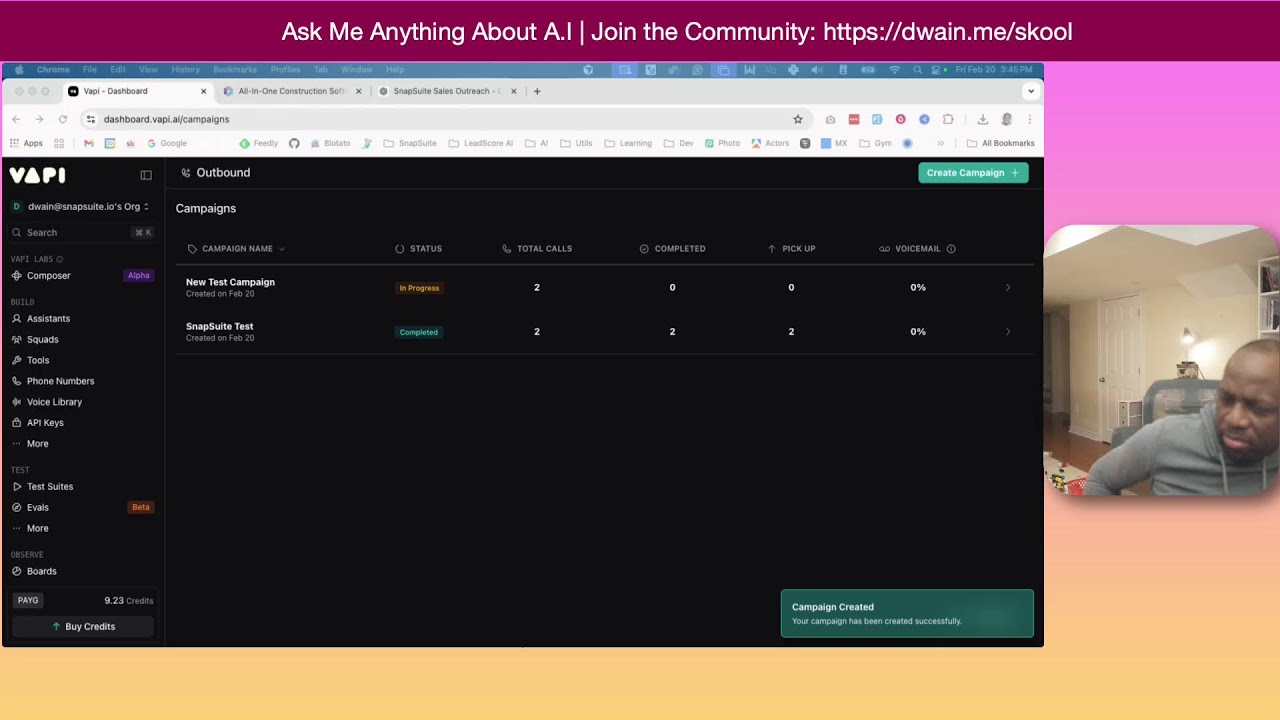Click the Create Campaign button
Screen dimensions: 1280x720
[x=973, y=173]
